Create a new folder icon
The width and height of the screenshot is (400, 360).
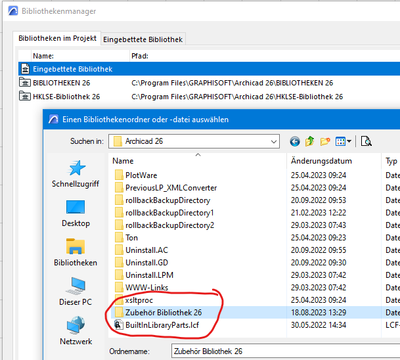[x=325, y=142]
